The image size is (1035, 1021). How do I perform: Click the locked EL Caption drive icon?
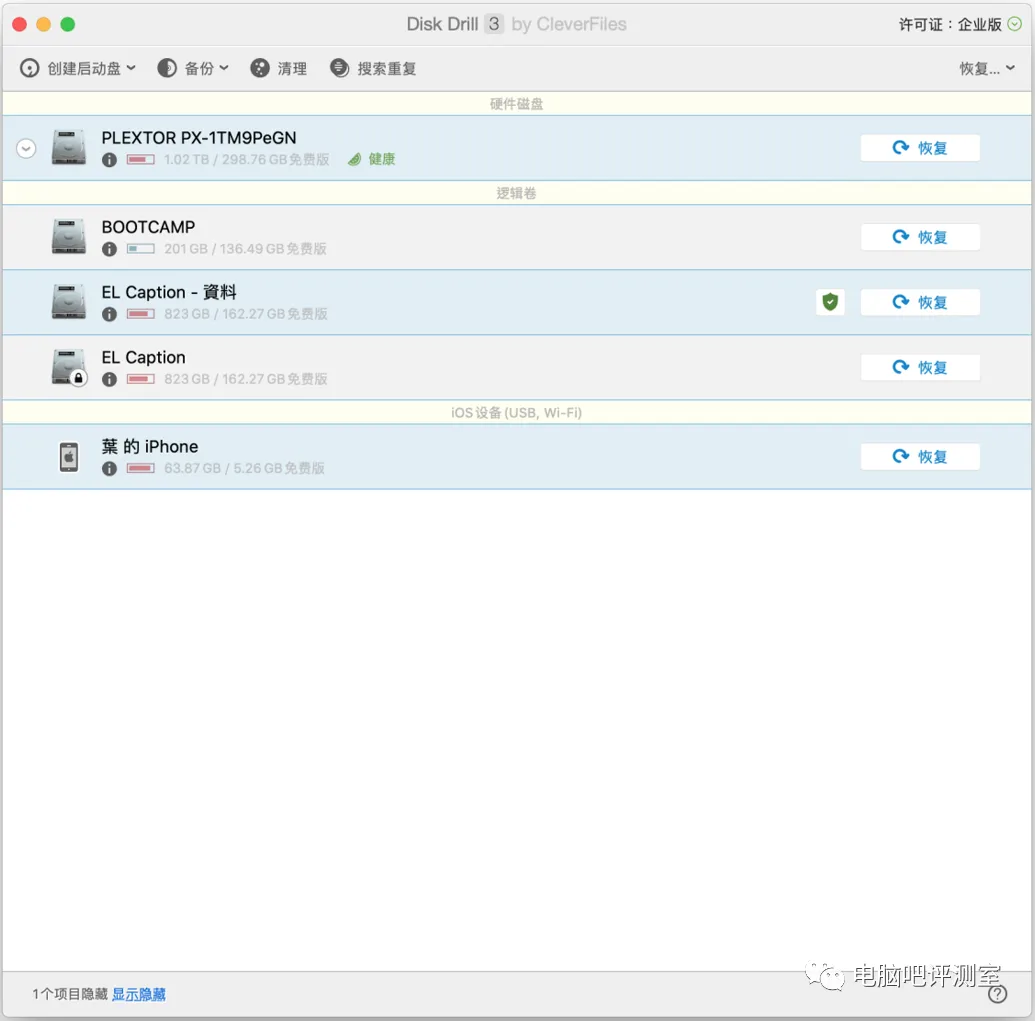click(x=69, y=367)
